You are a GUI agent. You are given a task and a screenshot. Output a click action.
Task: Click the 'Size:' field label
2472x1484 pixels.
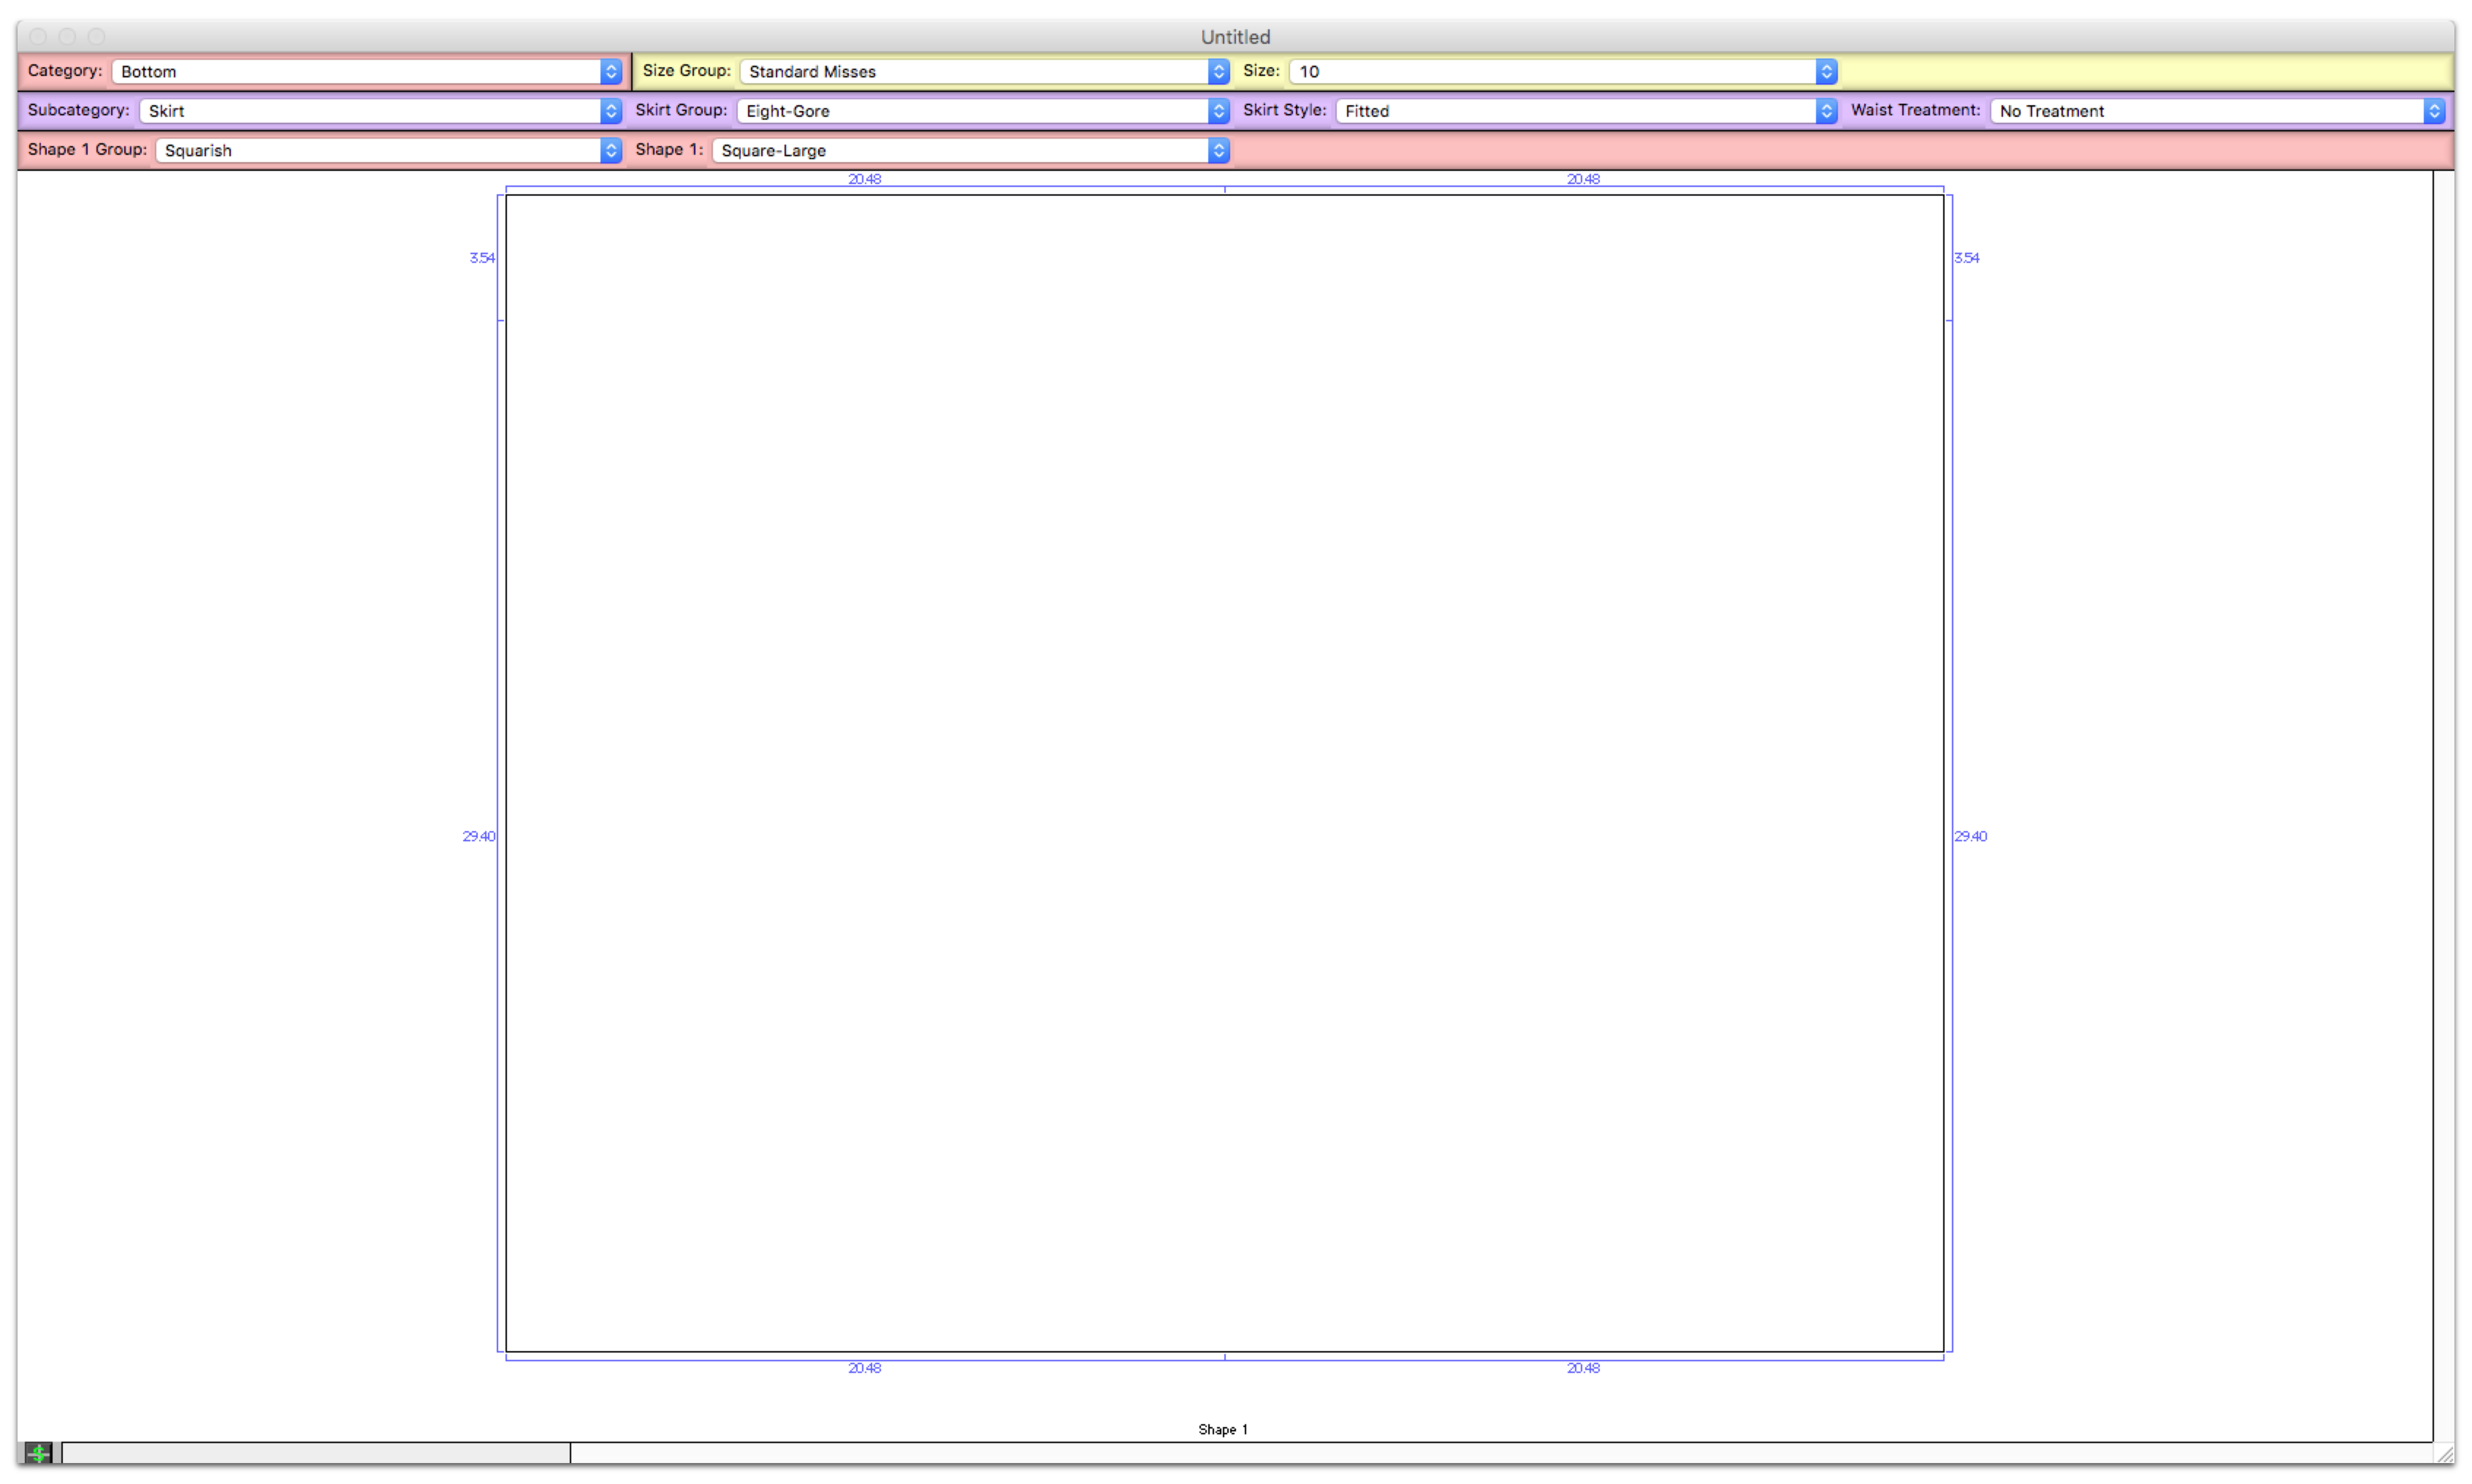(1261, 71)
